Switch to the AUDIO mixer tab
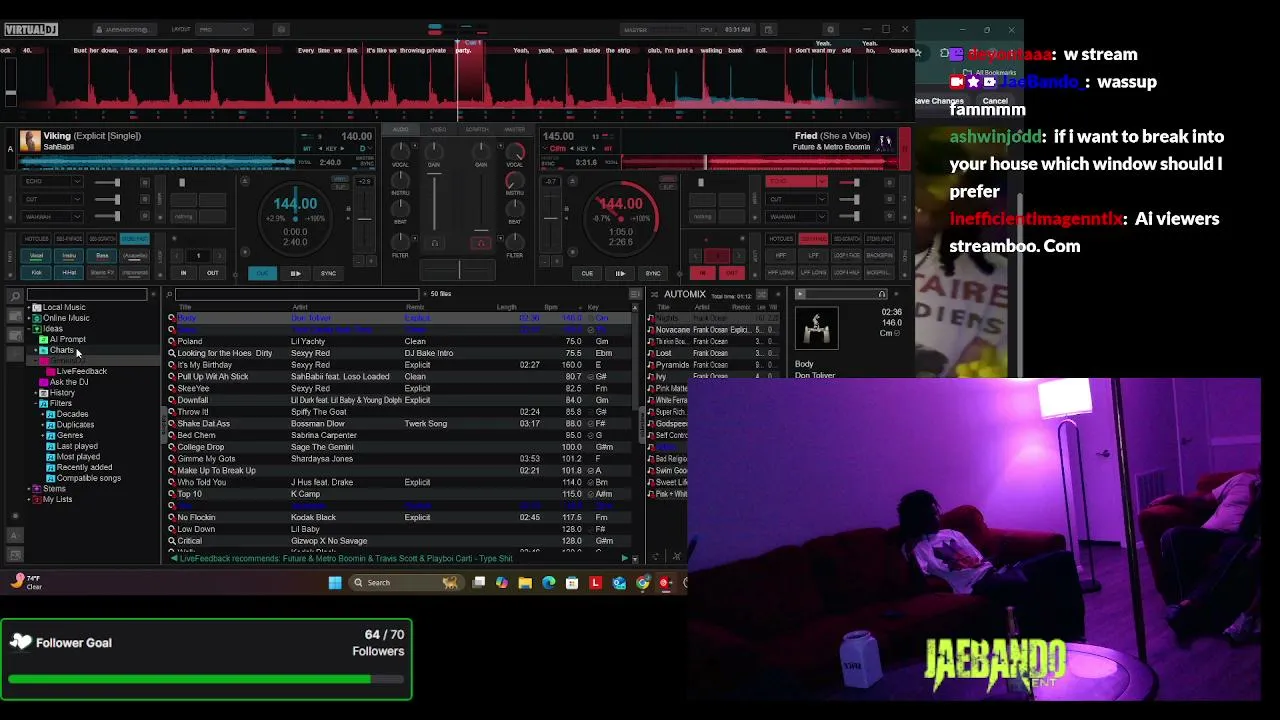The height and width of the screenshot is (720, 1280). [401, 129]
